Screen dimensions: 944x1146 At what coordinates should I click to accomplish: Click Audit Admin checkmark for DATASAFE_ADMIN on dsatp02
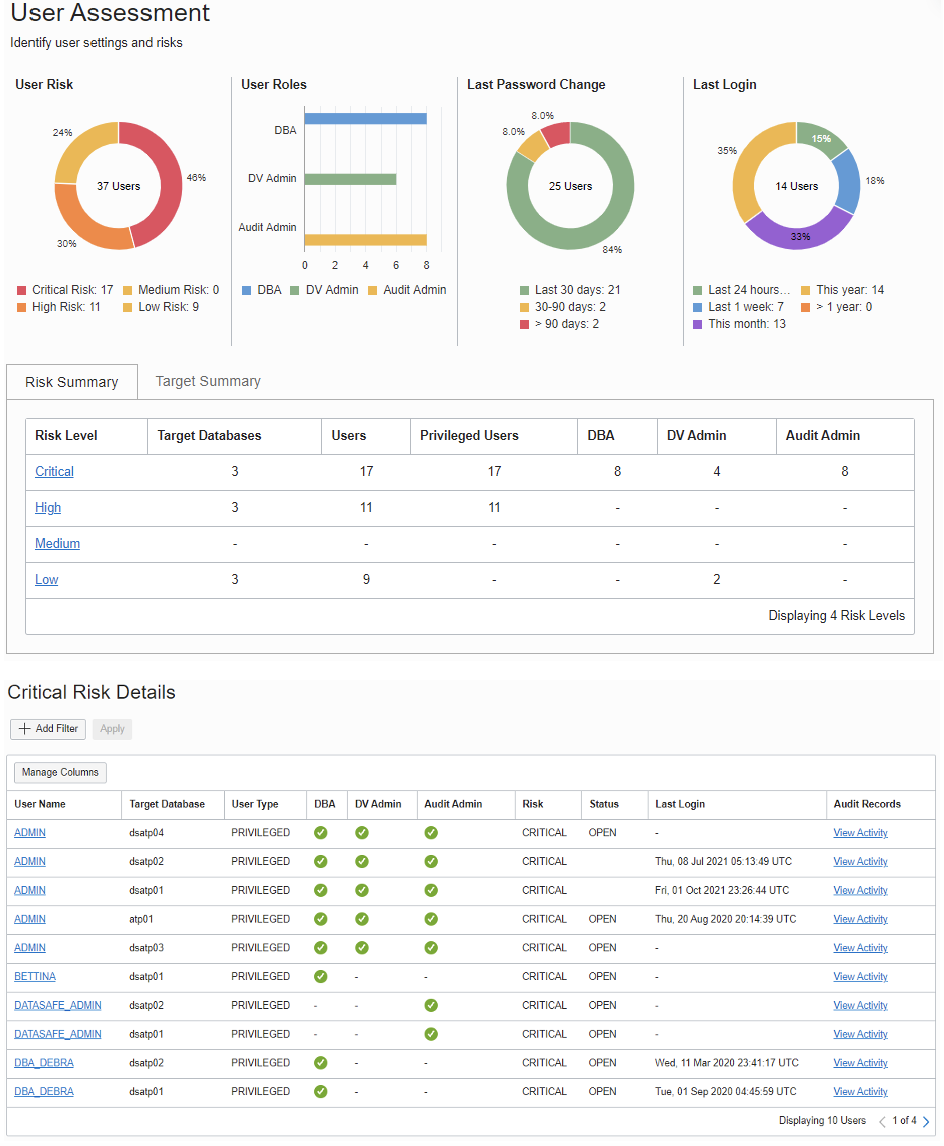431,1006
